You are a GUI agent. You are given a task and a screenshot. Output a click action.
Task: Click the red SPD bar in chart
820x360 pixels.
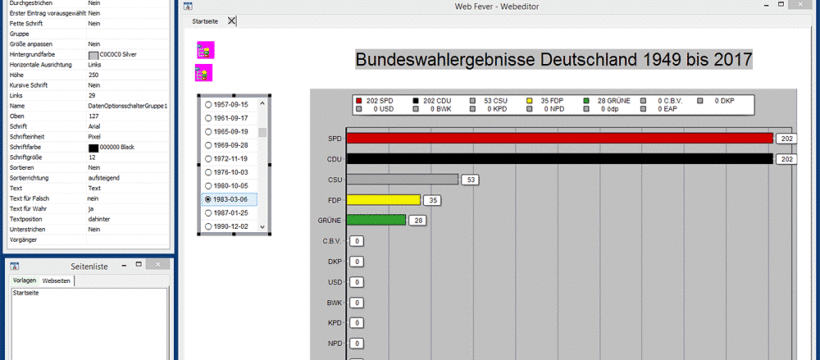(560, 138)
